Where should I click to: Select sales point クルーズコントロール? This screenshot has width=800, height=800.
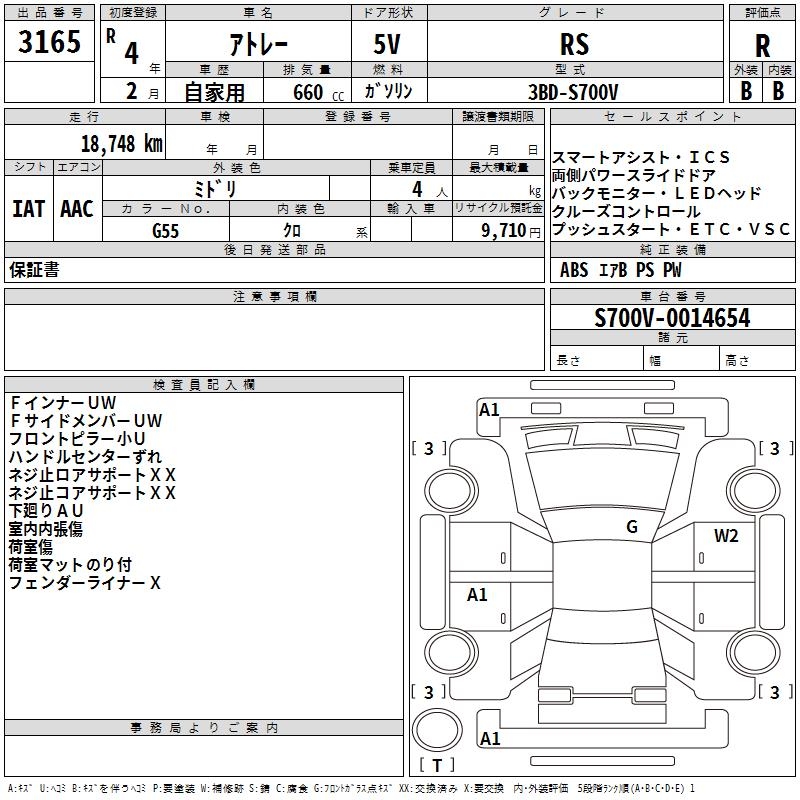[626, 211]
